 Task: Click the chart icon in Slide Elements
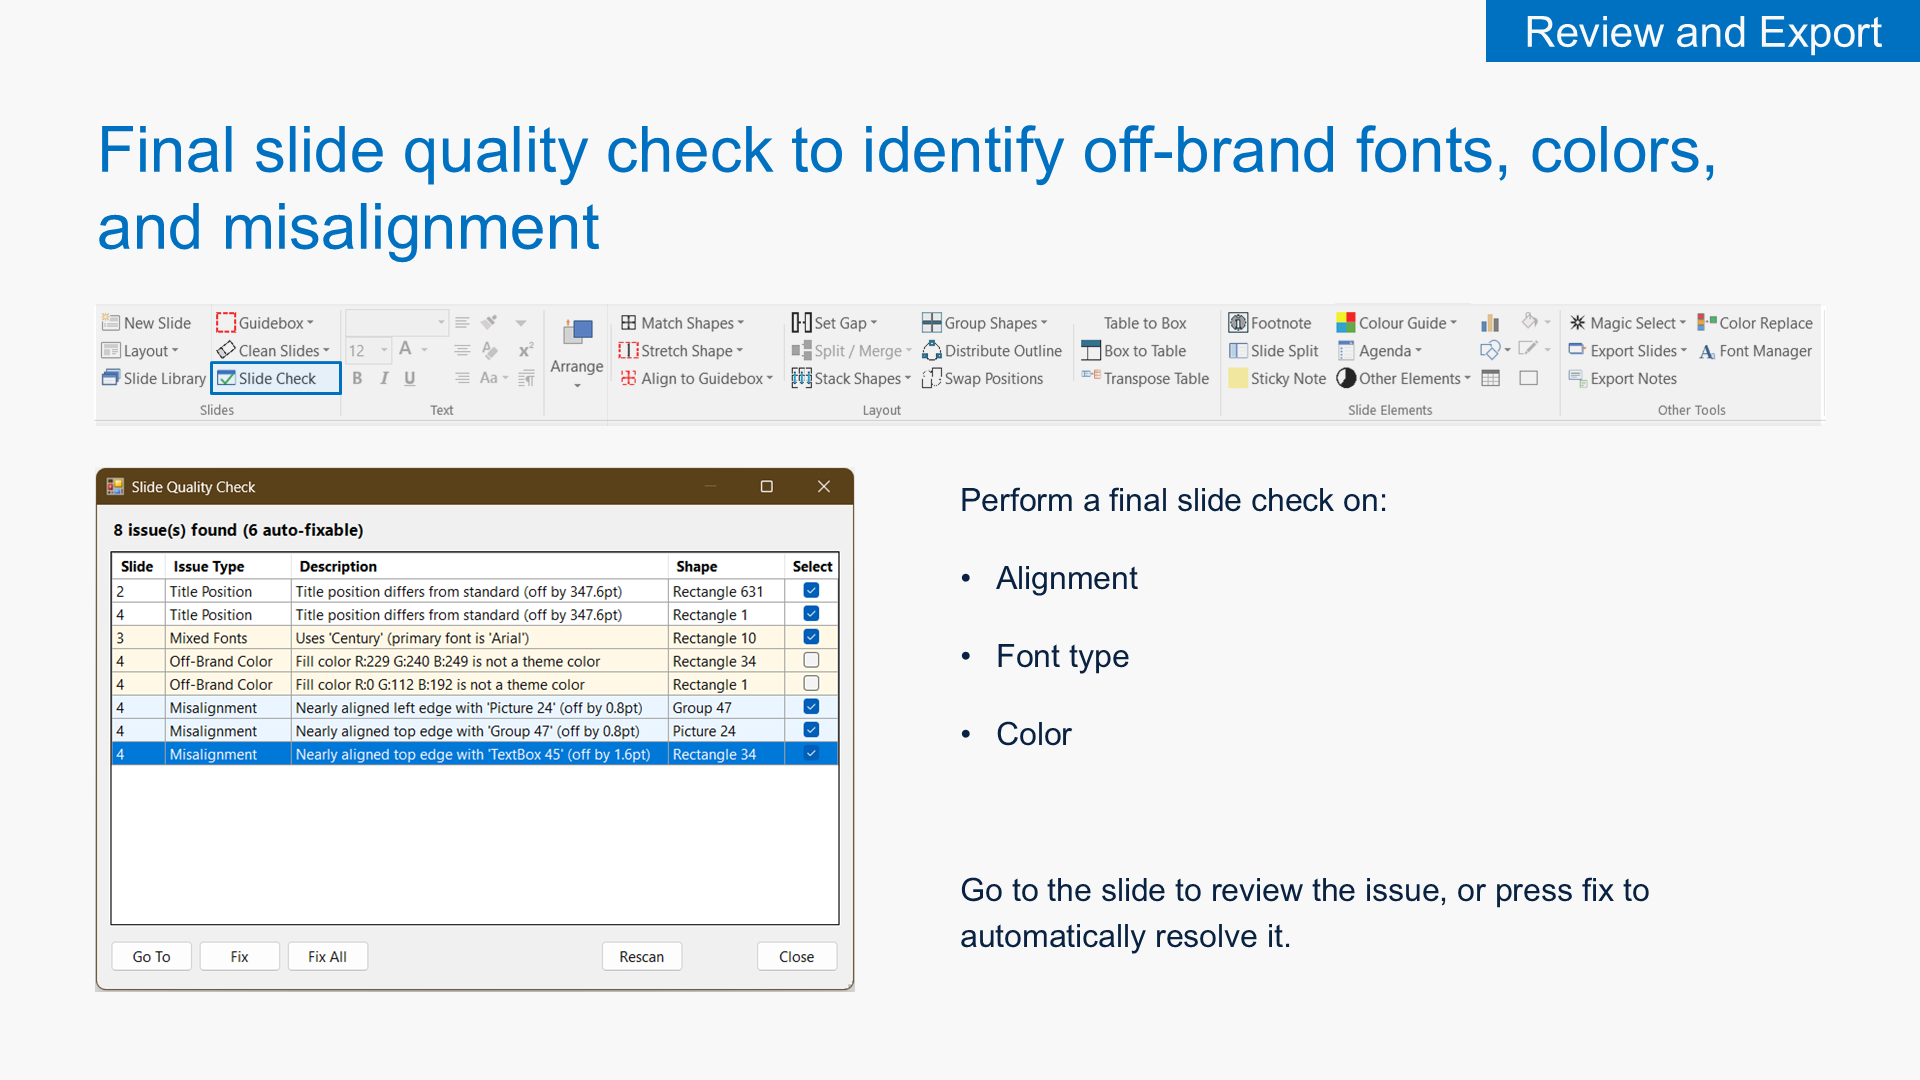coord(1490,323)
